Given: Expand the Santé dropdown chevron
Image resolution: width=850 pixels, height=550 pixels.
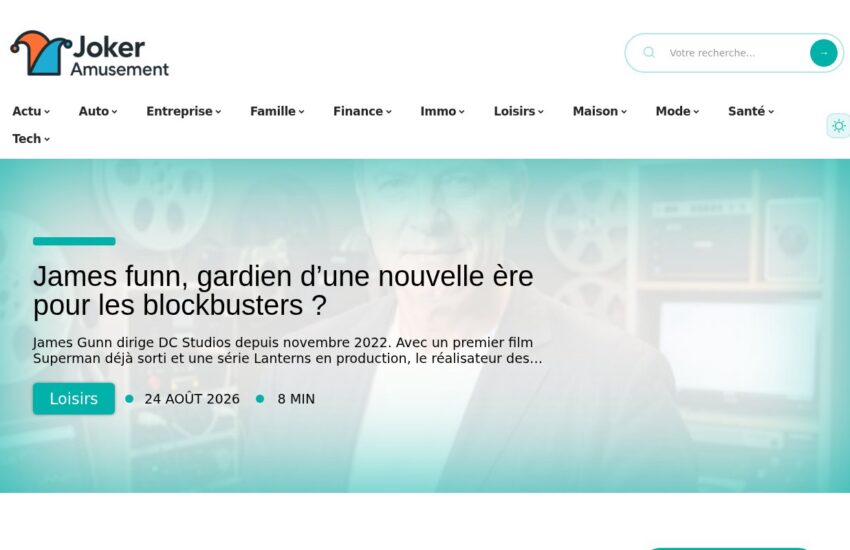Looking at the screenshot, I should pos(771,112).
